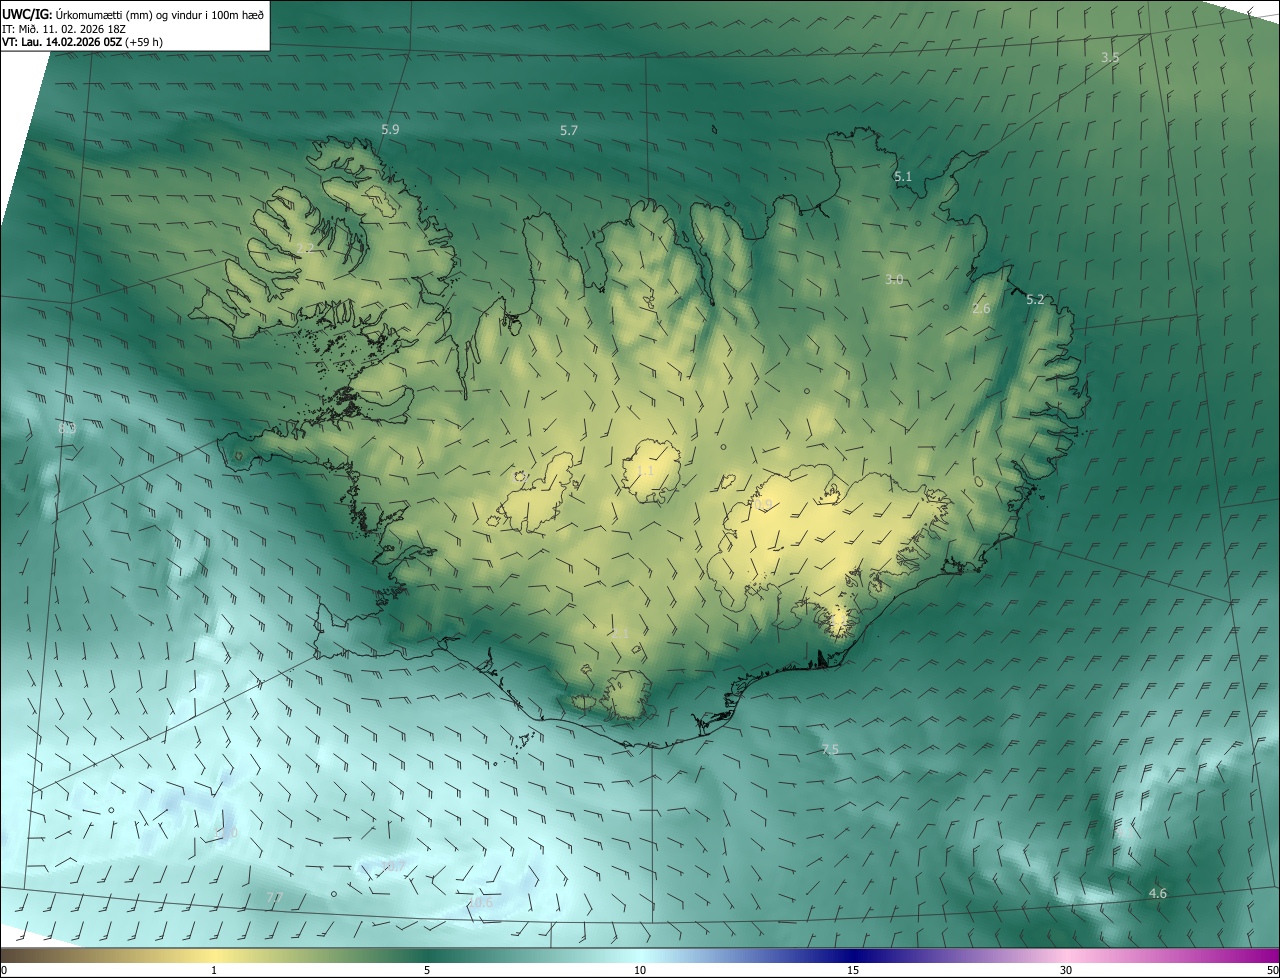Click the 5.9 value label north of Westfjords
The width and height of the screenshot is (1280, 978).
tap(390, 130)
